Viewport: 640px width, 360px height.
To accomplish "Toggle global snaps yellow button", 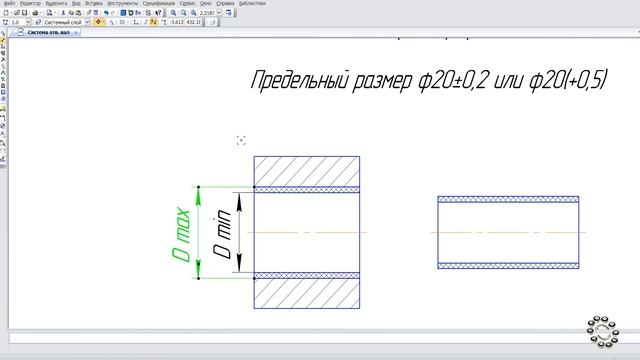I will (x=98, y=22).
